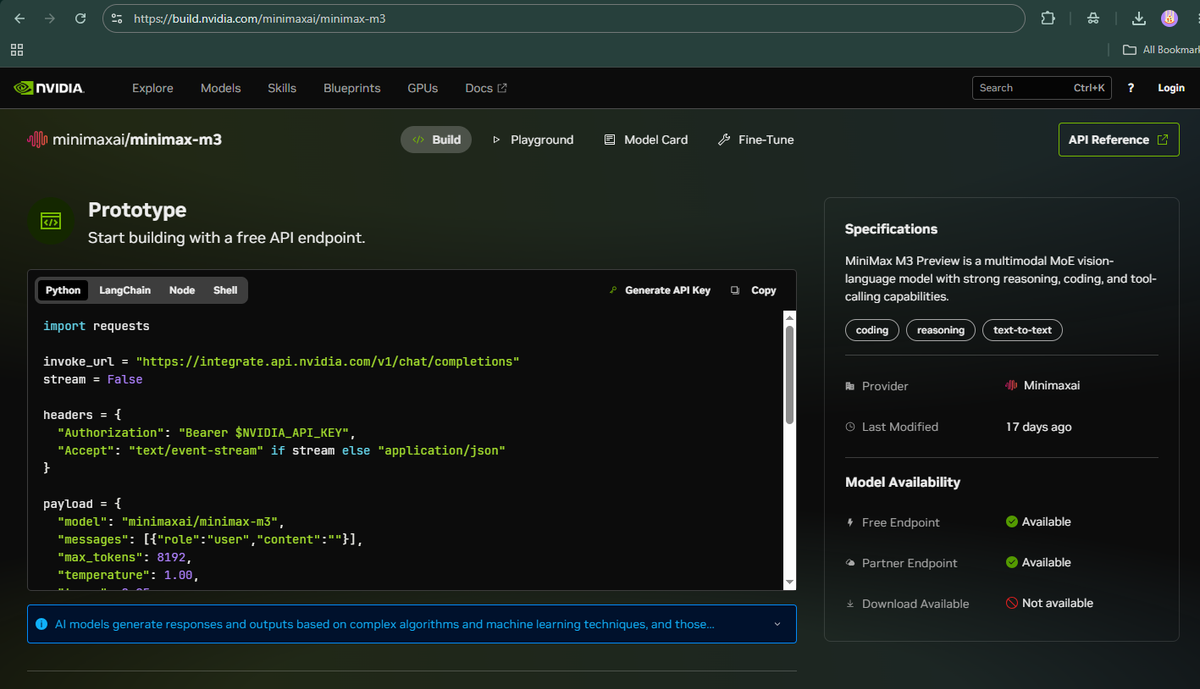Select the Shell code tab
This screenshot has width=1200, height=689.
click(225, 290)
